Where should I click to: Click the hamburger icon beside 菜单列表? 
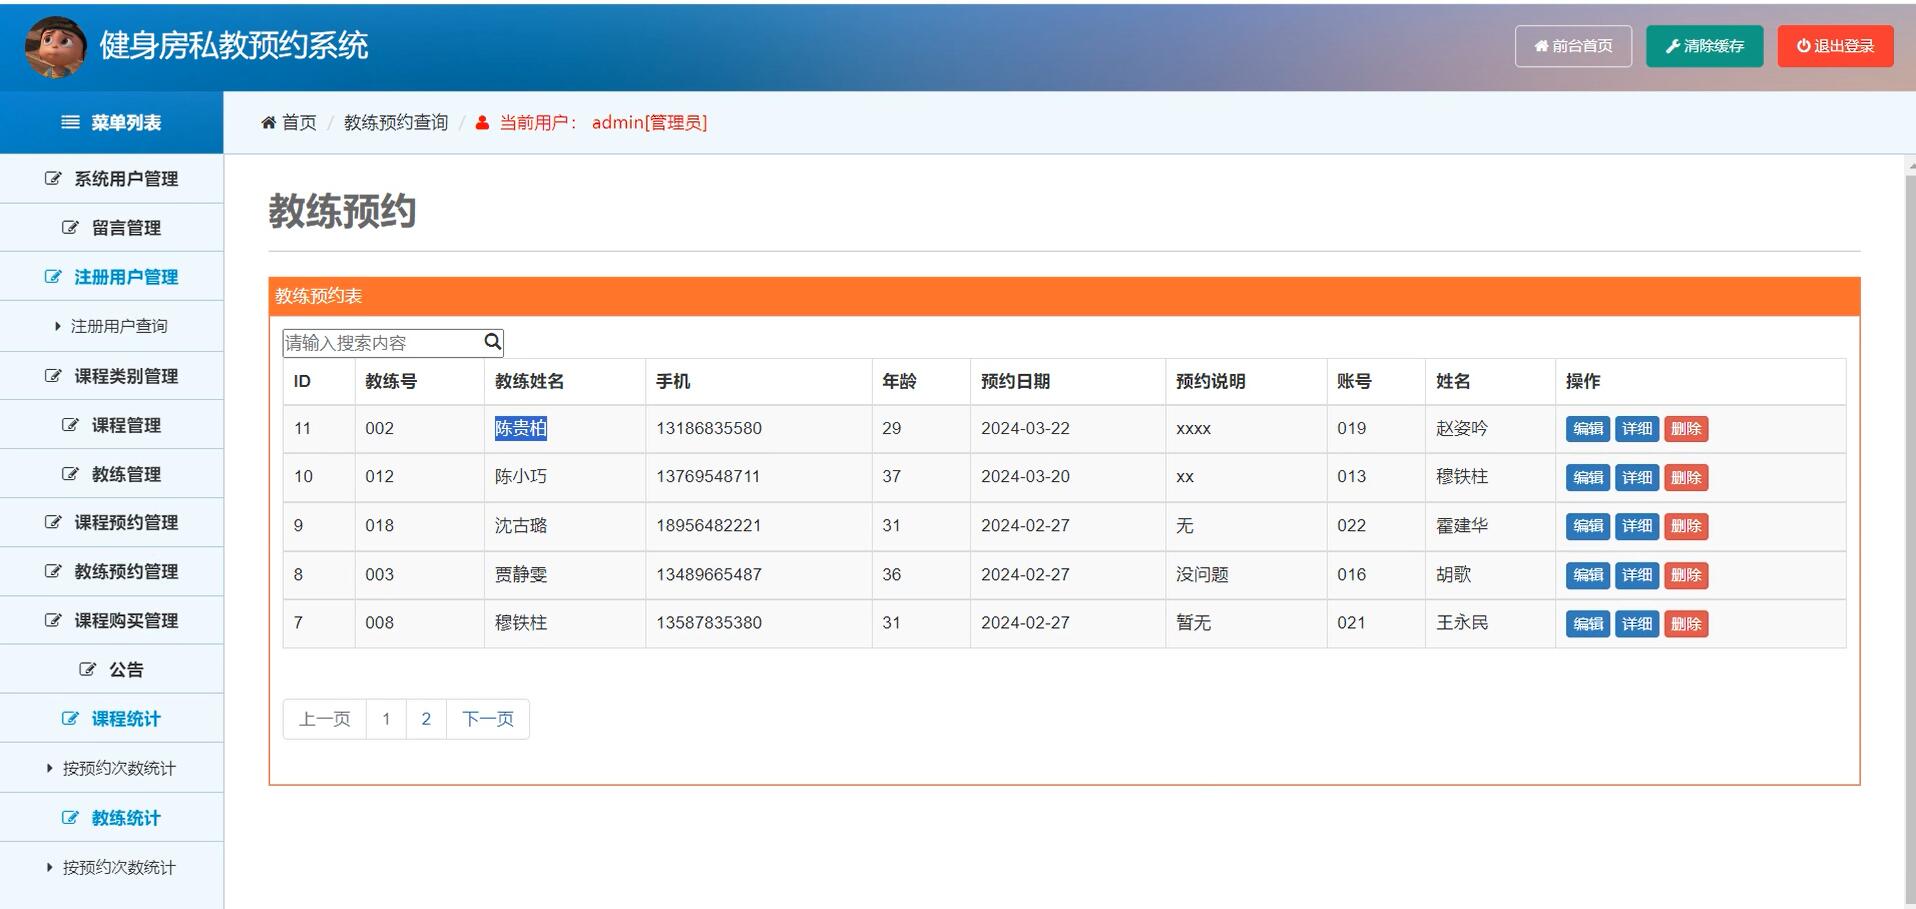(70, 122)
